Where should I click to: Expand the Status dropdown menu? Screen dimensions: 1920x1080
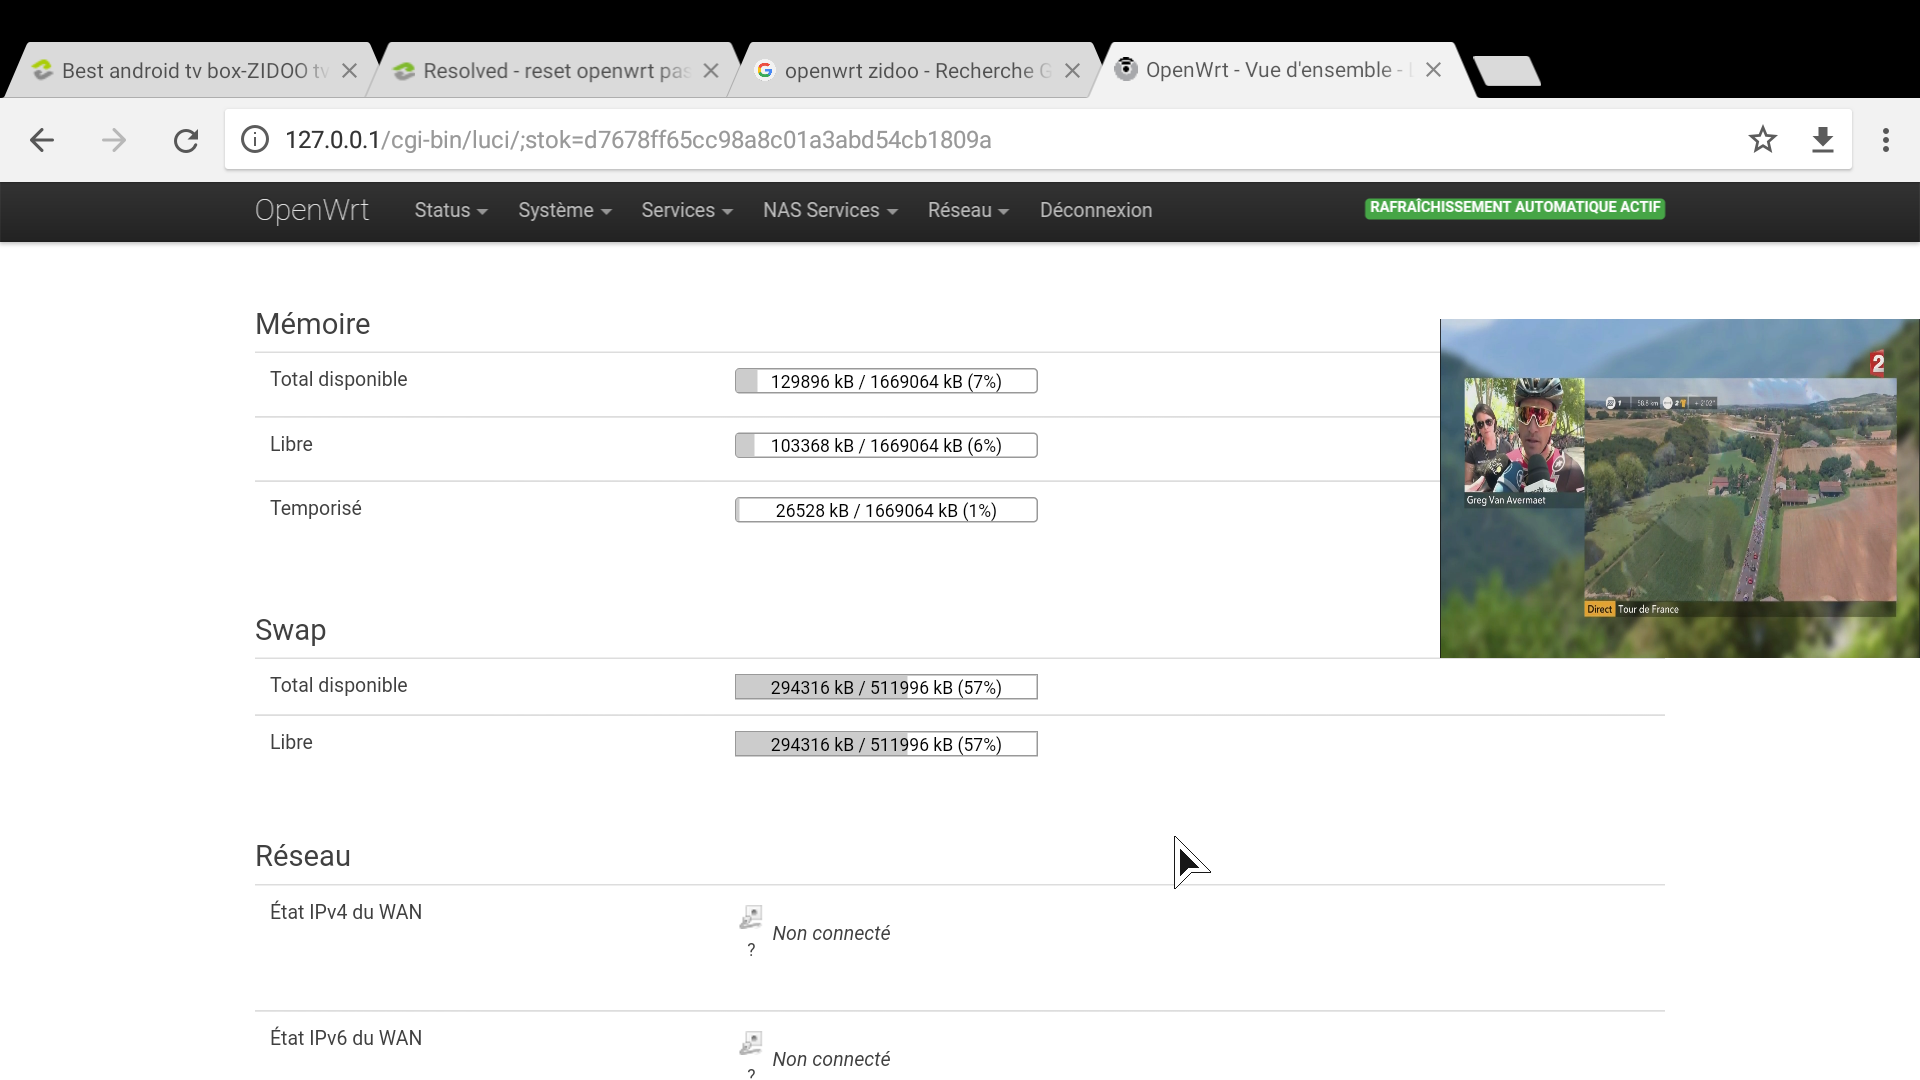[x=450, y=211]
